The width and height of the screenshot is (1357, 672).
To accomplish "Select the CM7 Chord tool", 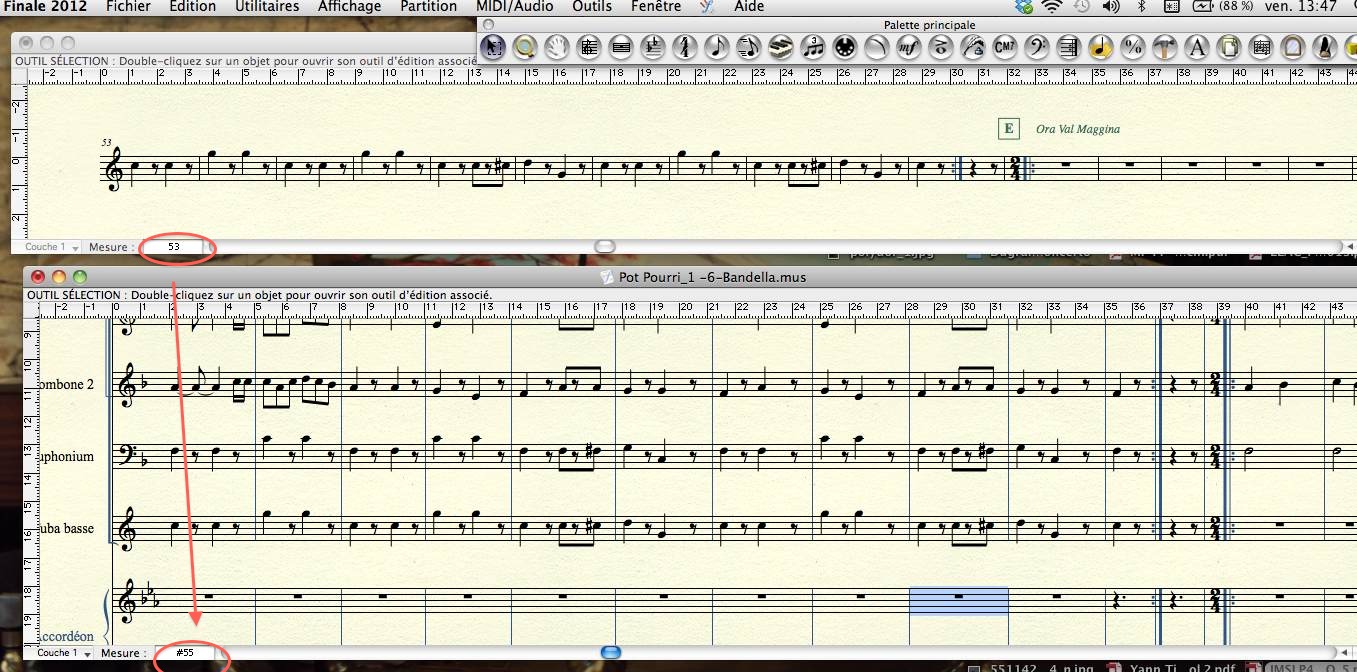I will 1005,46.
